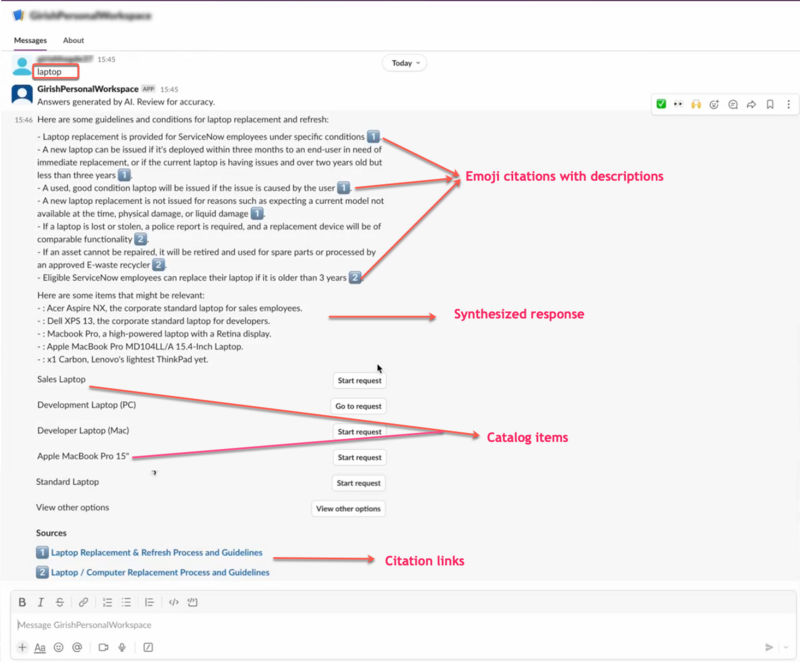Open more message actions menu
Screen dimensions: 800x662
pos(788,104)
